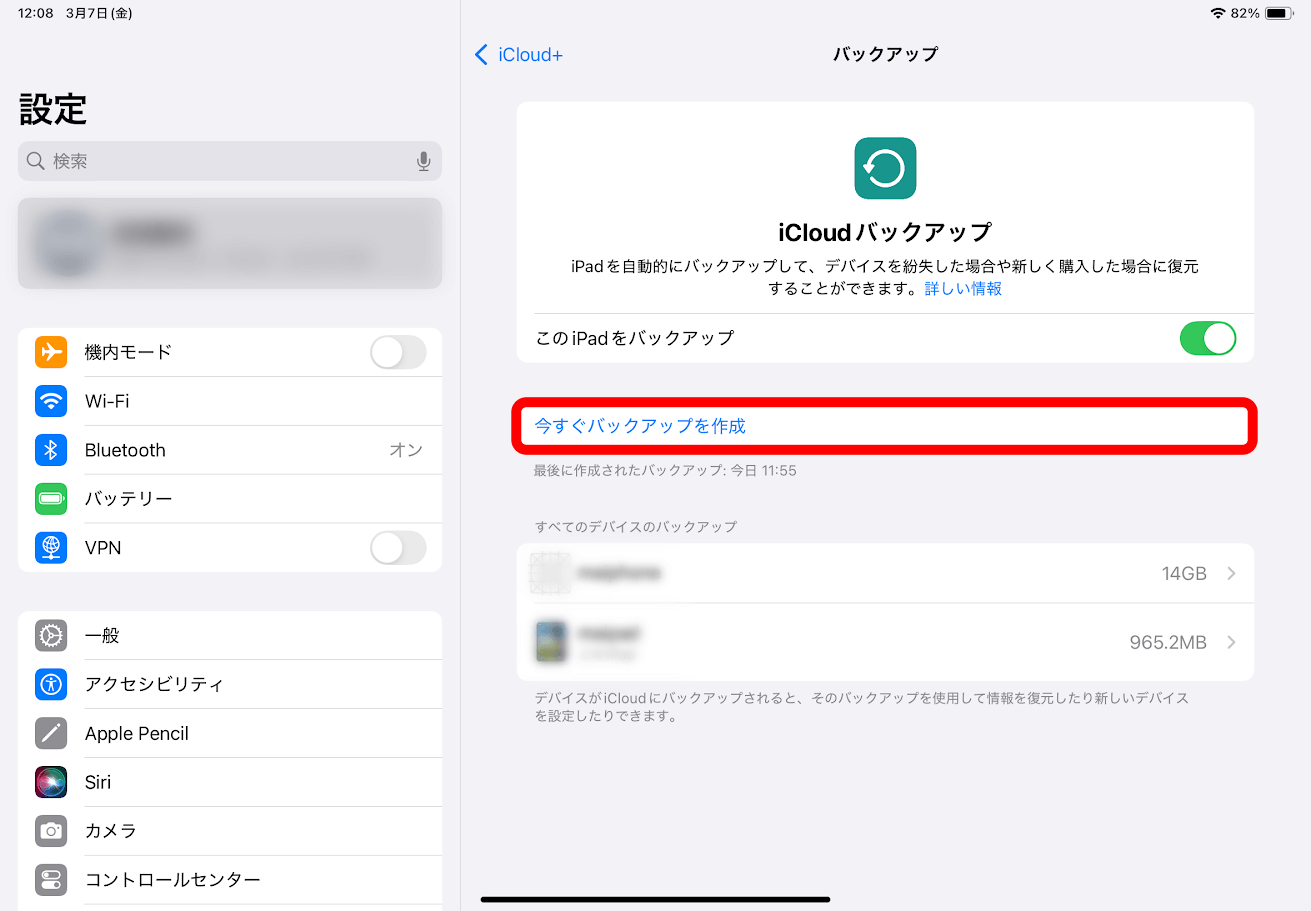The height and width of the screenshot is (911, 1311).
Task: Select the camera icon in sidebar
Action: [51, 831]
